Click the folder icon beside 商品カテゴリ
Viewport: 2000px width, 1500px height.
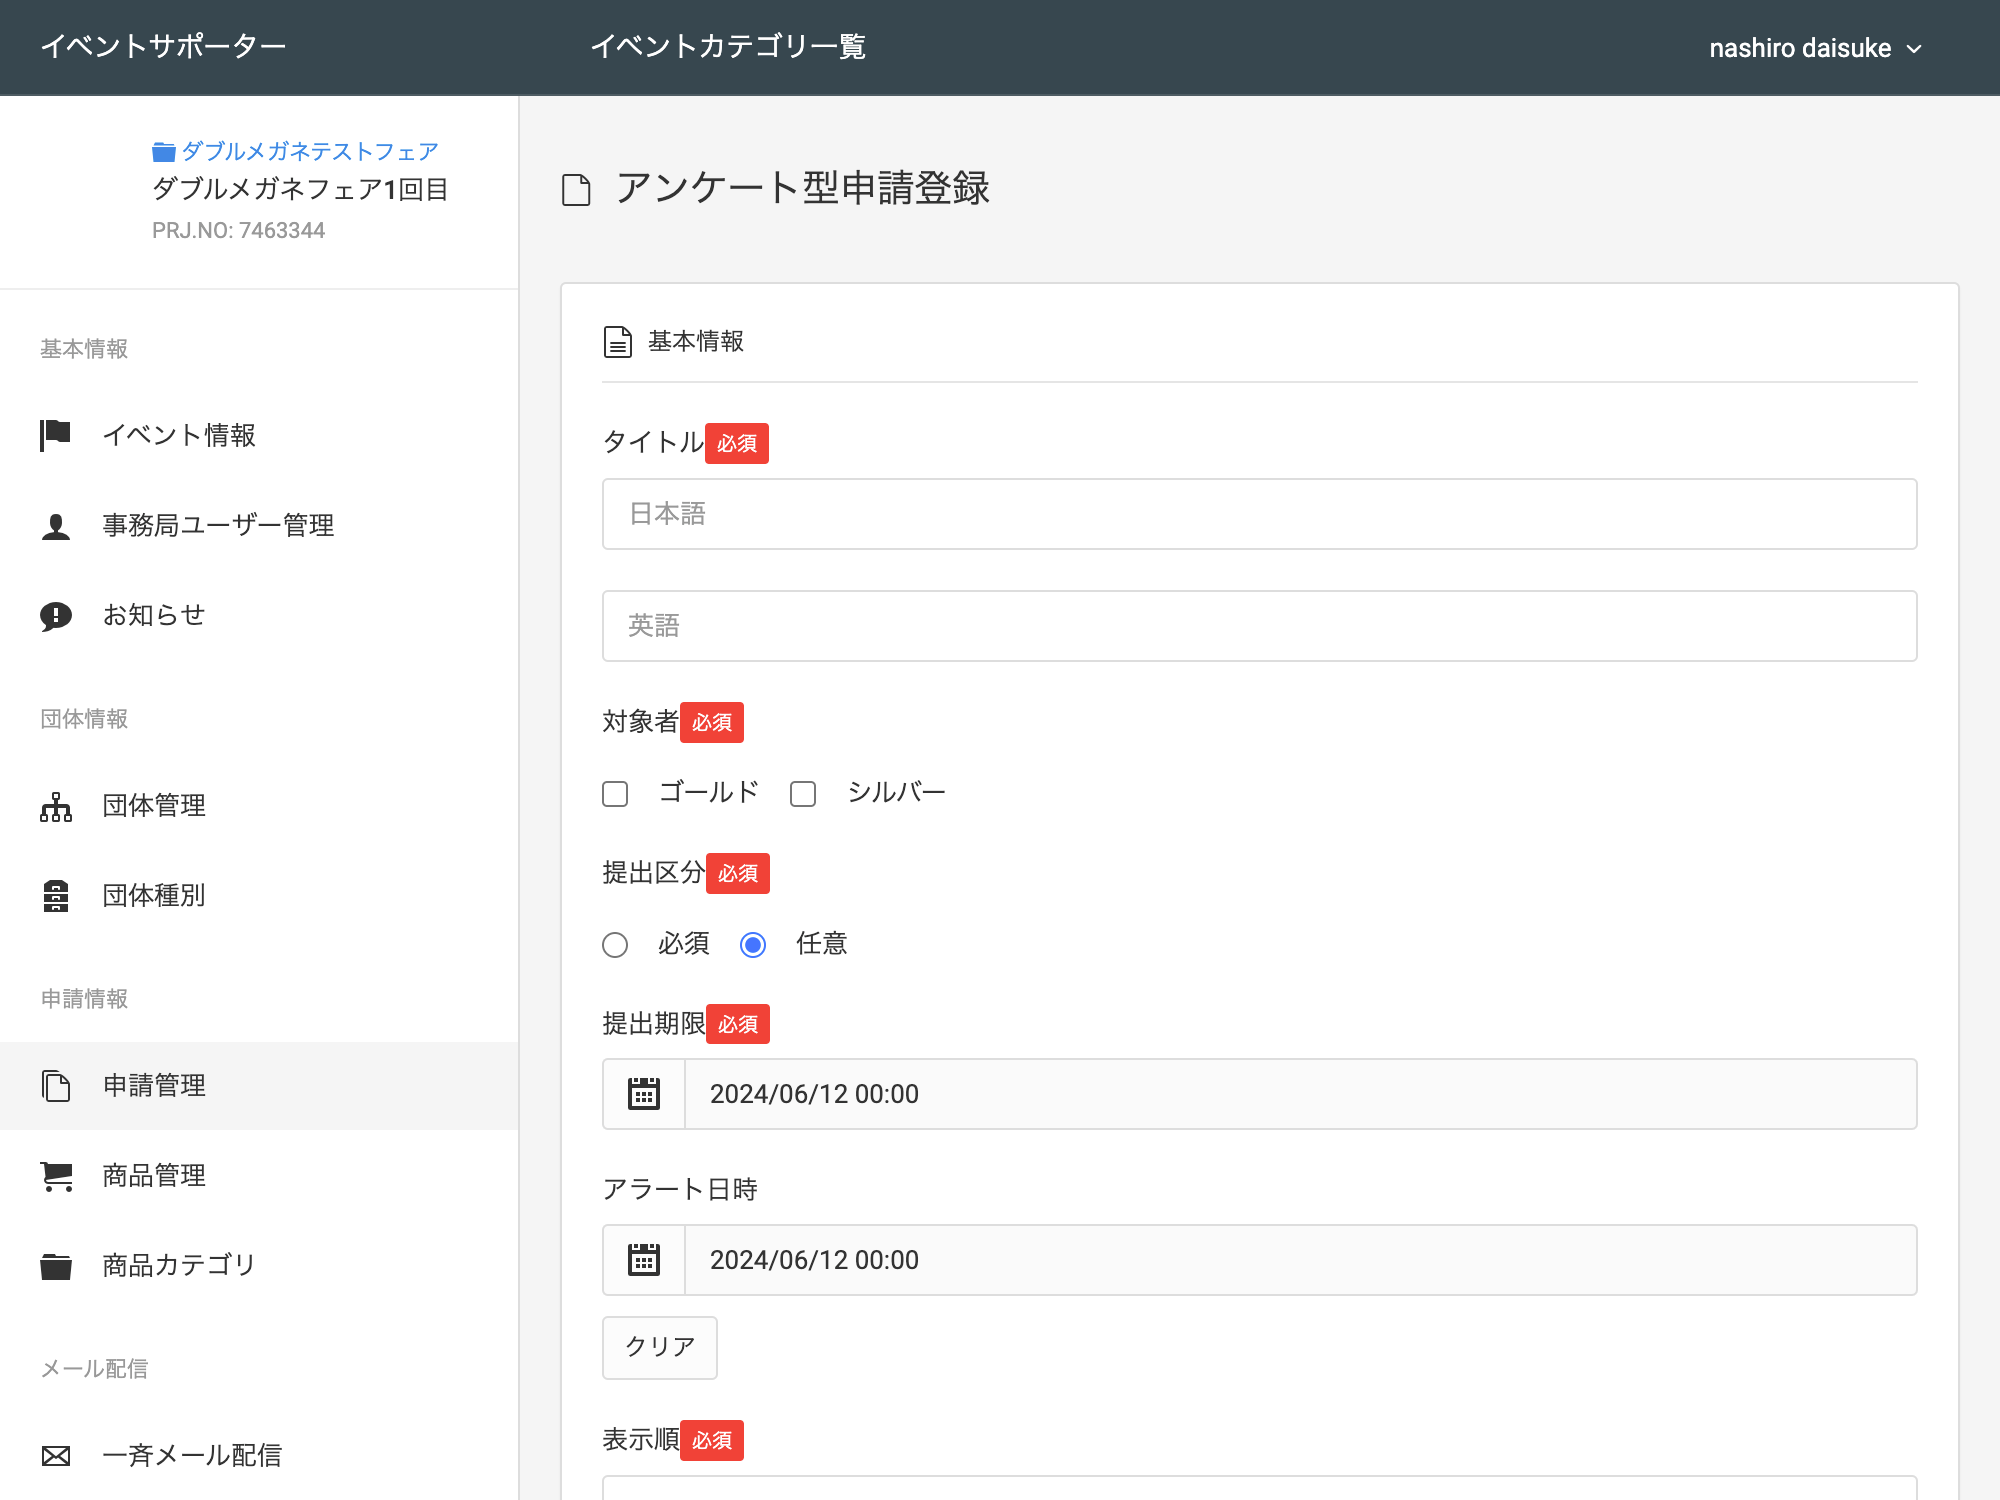pos(56,1266)
